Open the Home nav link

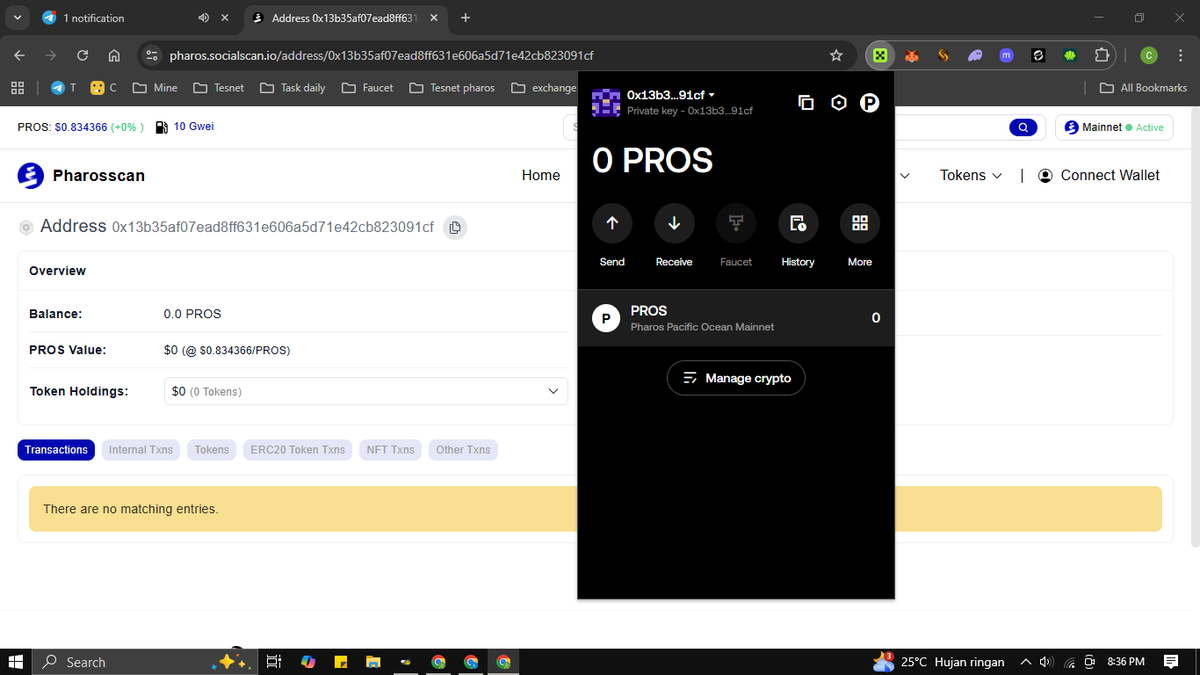click(541, 175)
